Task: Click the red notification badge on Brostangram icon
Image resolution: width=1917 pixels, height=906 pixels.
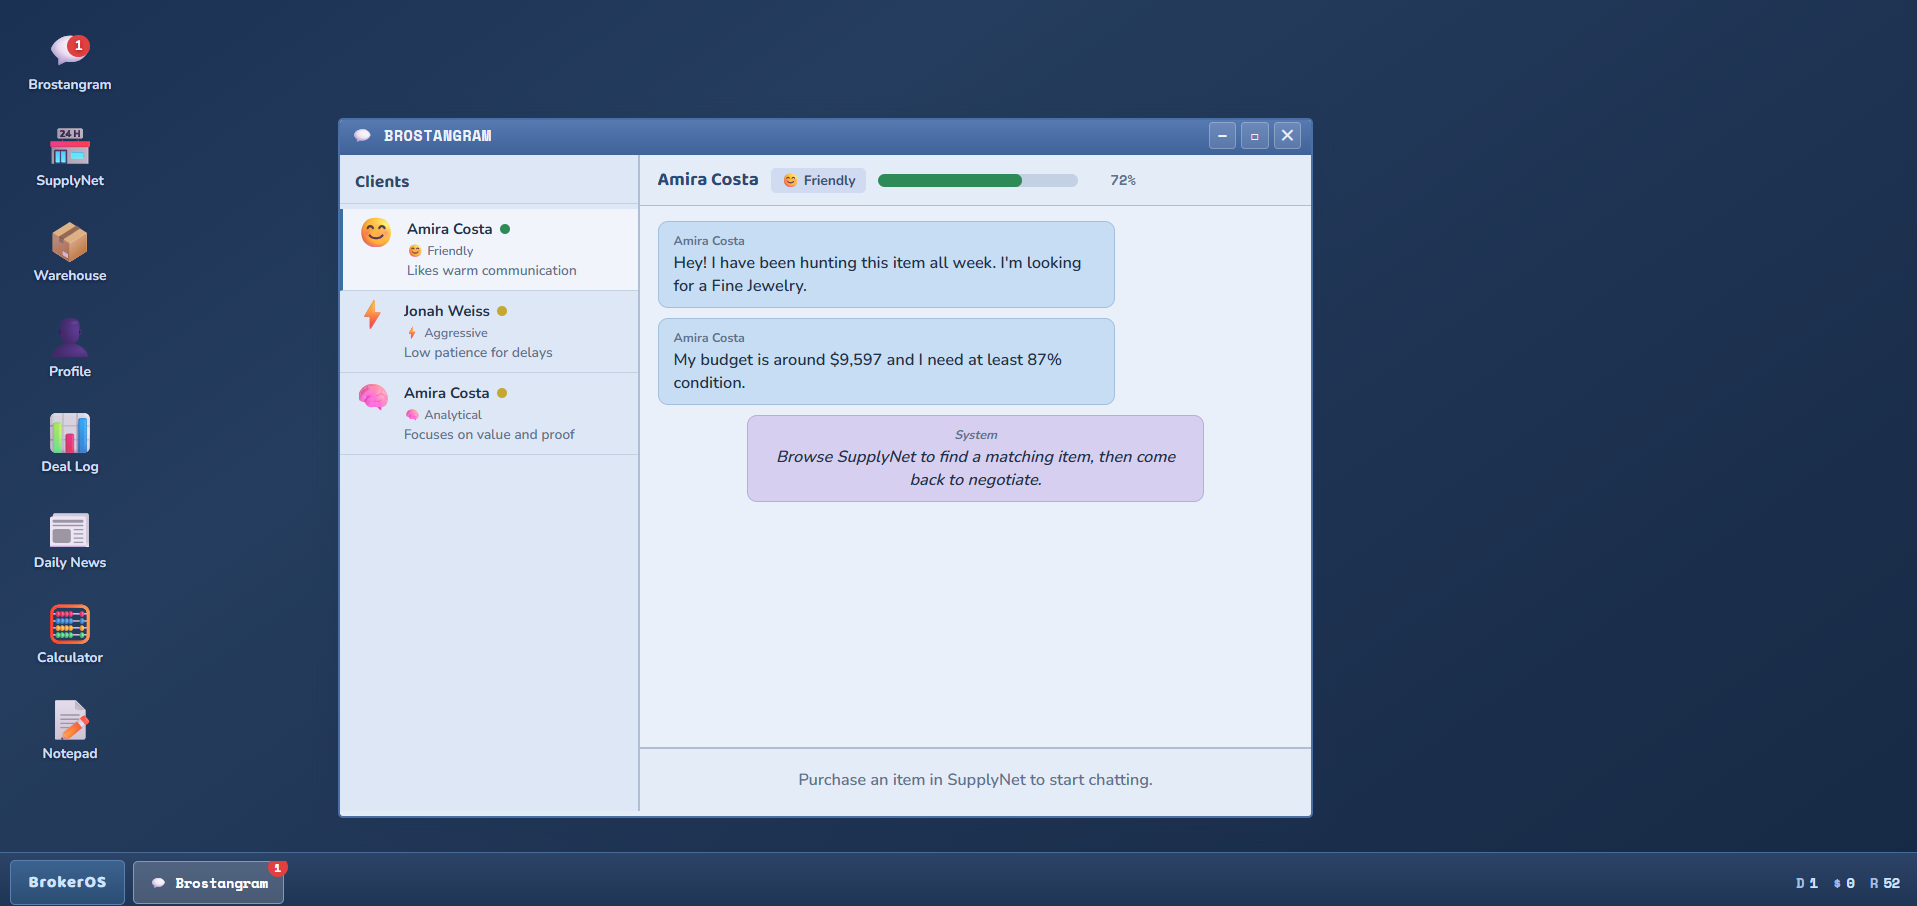Action: [79, 45]
